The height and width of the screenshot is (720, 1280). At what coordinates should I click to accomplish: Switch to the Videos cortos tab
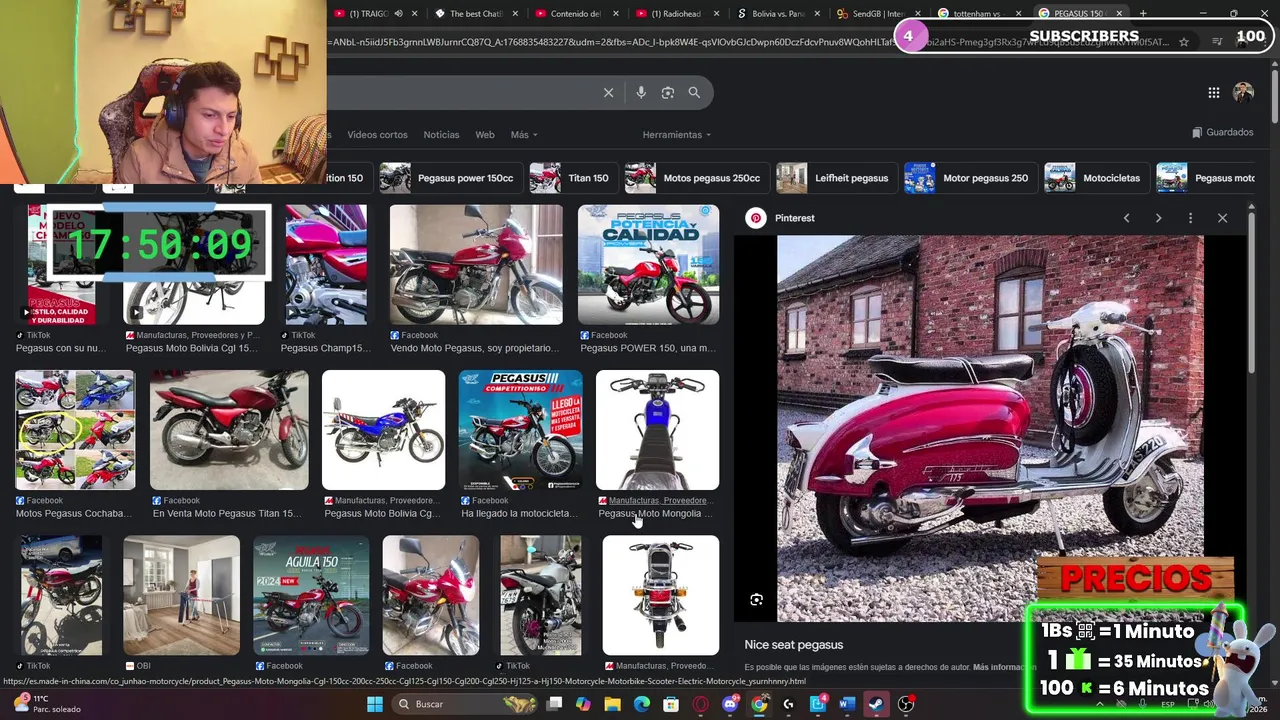377,135
